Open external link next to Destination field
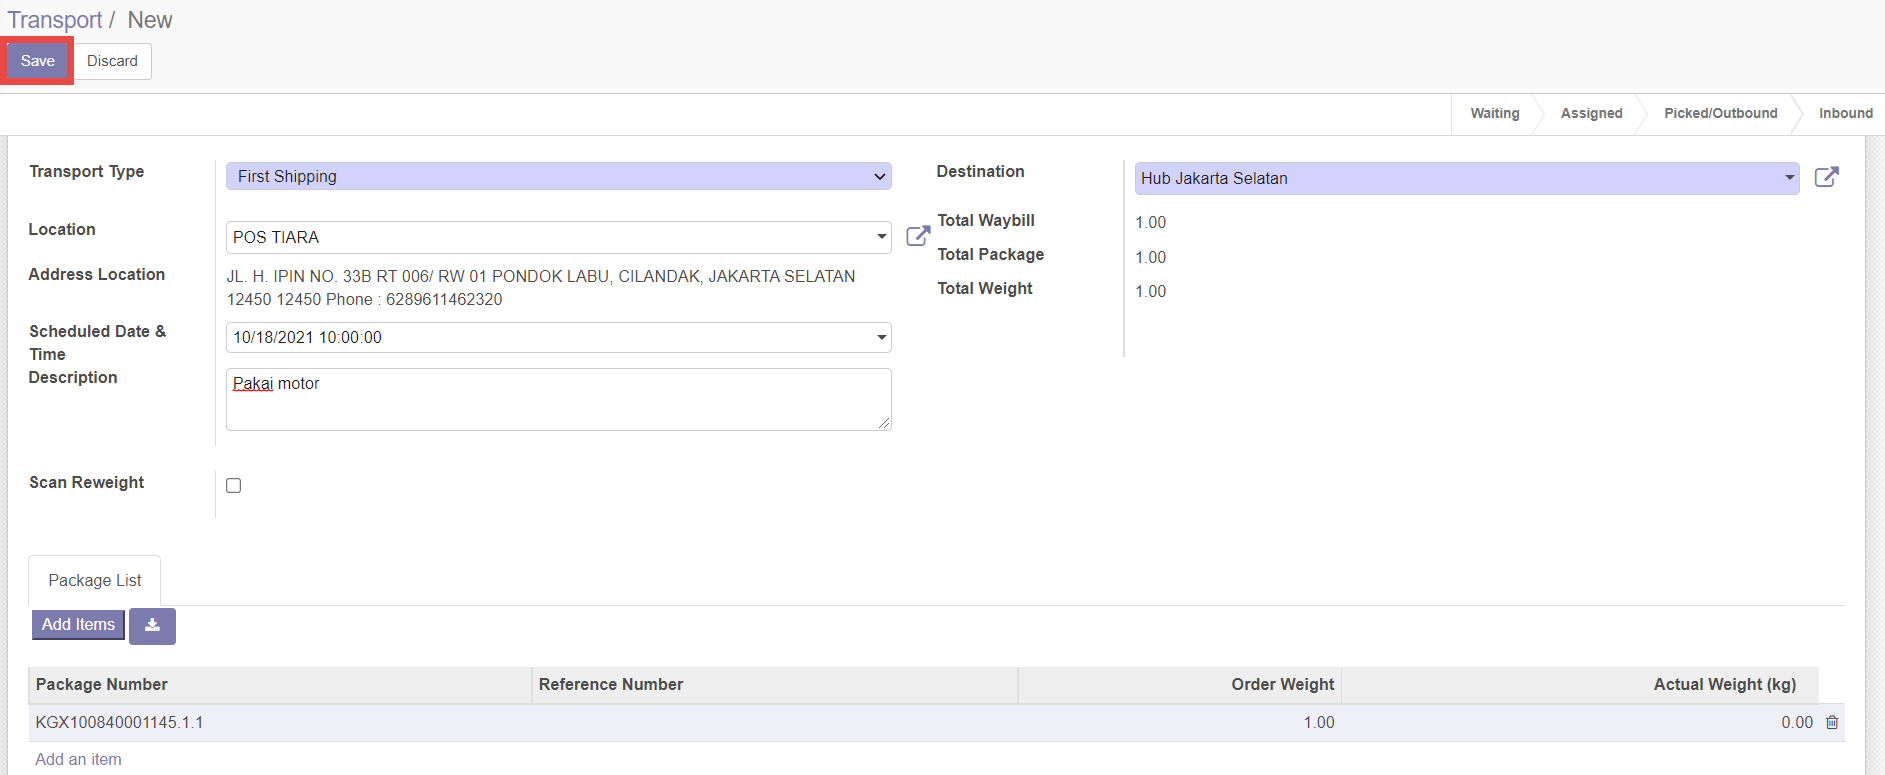 pyautogui.click(x=1826, y=178)
